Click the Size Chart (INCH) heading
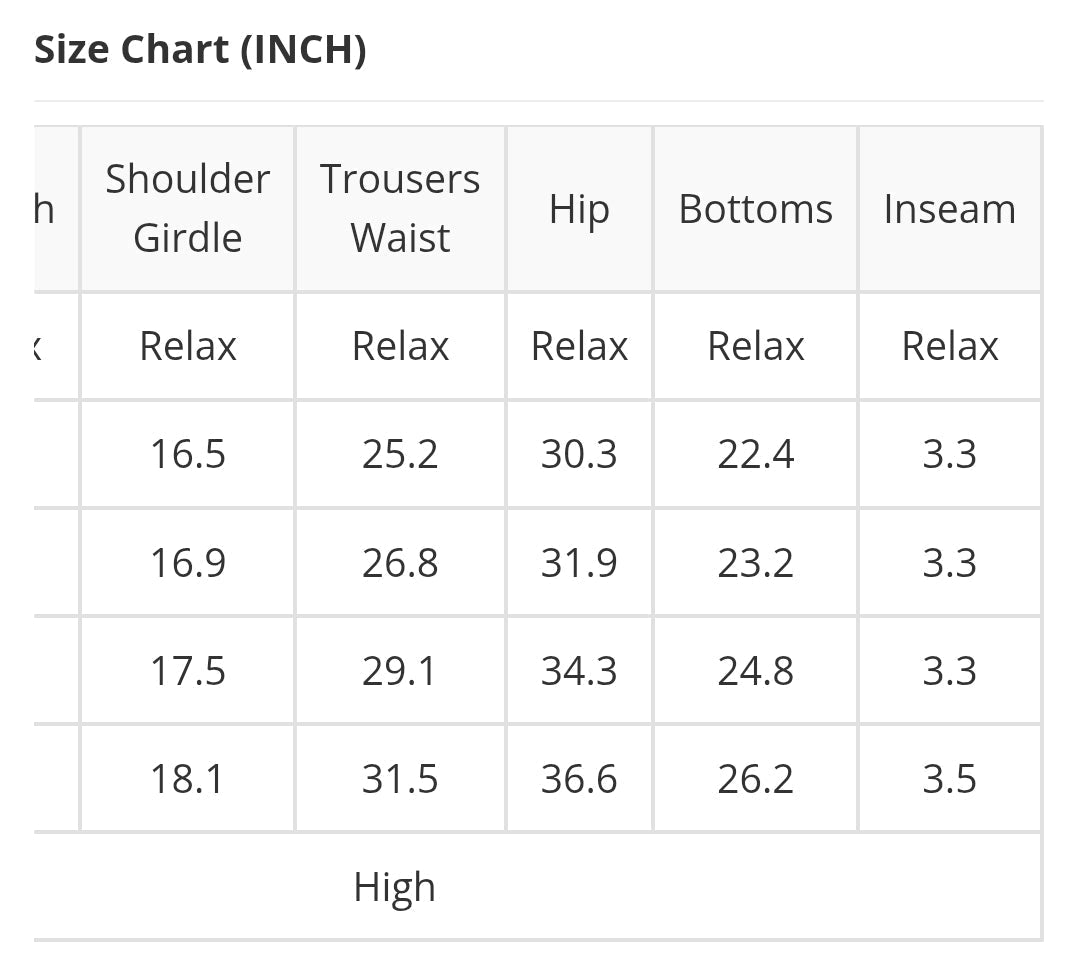1080x959 pixels. 200,49
